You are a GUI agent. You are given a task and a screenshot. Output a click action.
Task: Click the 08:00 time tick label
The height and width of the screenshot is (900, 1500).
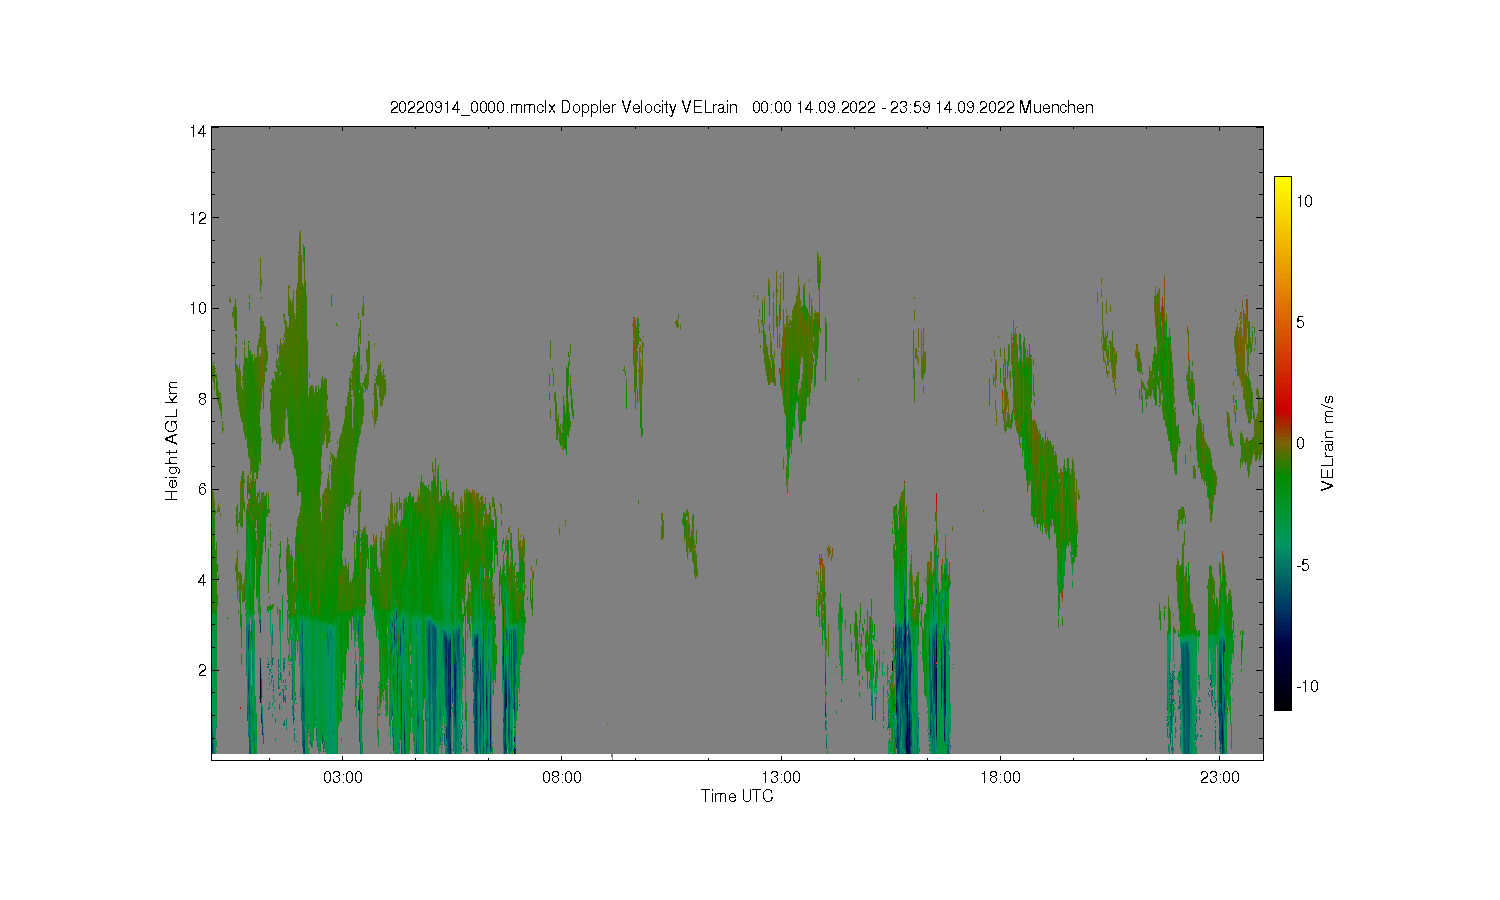tap(562, 777)
